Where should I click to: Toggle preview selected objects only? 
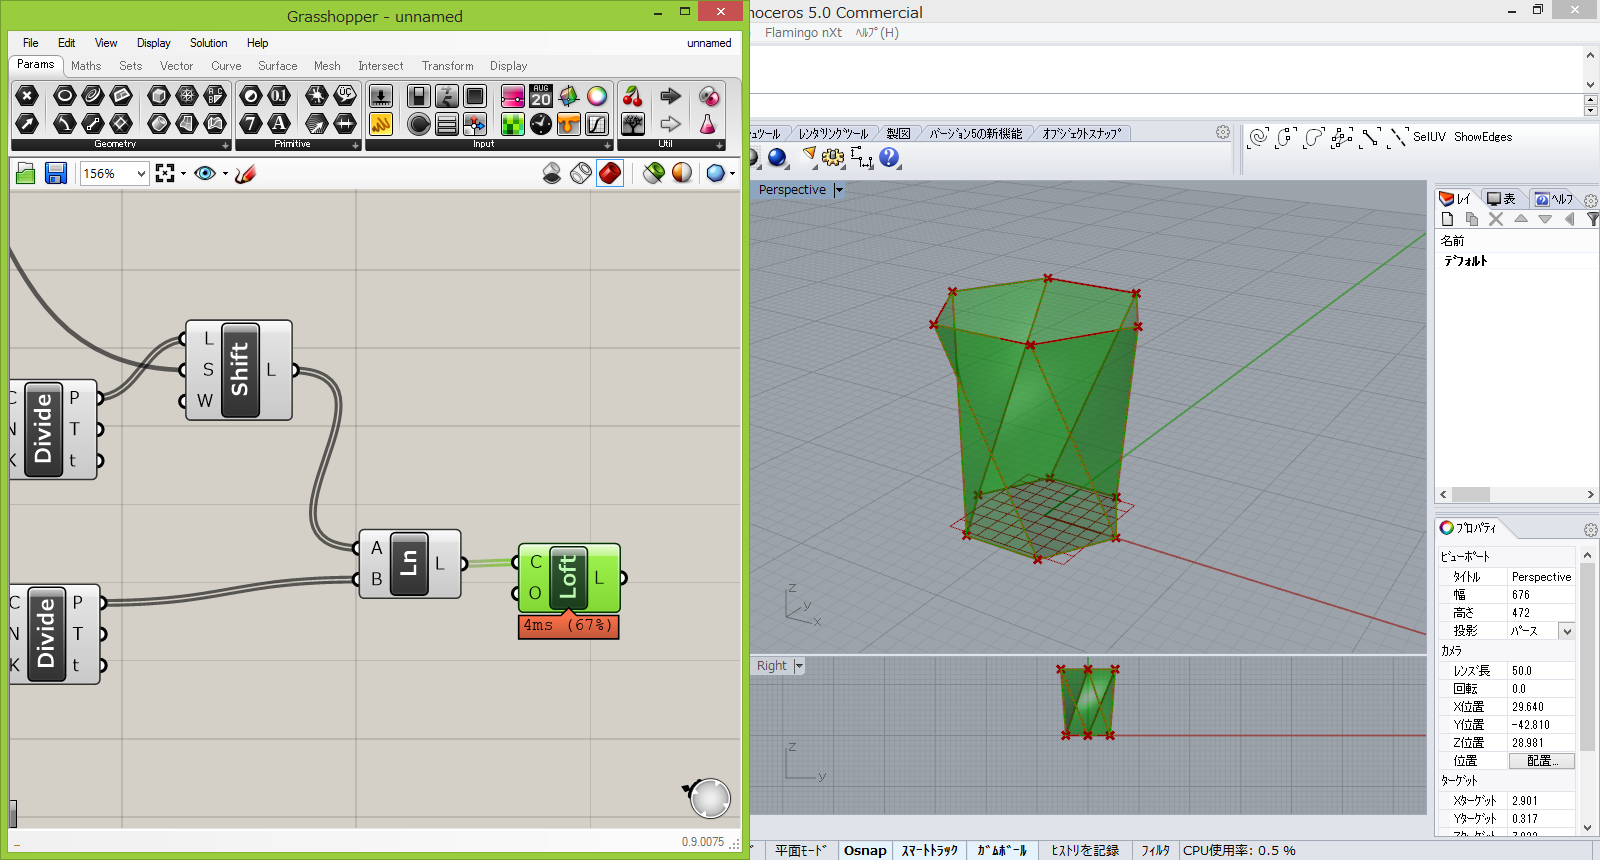pos(654,174)
